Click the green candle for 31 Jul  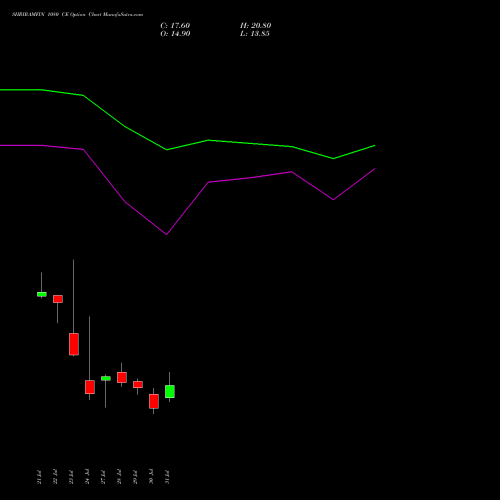click(x=170, y=391)
